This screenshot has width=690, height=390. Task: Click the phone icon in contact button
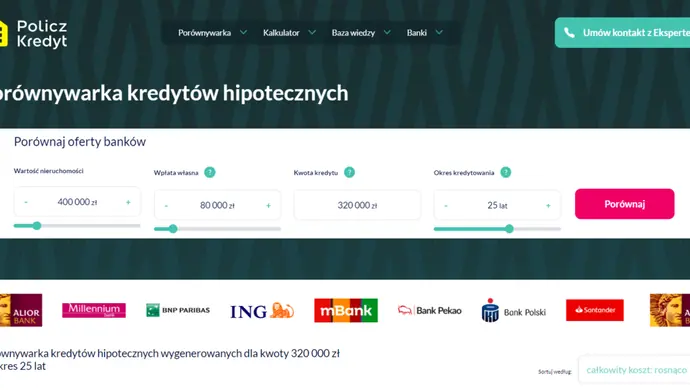pyautogui.click(x=569, y=33)
